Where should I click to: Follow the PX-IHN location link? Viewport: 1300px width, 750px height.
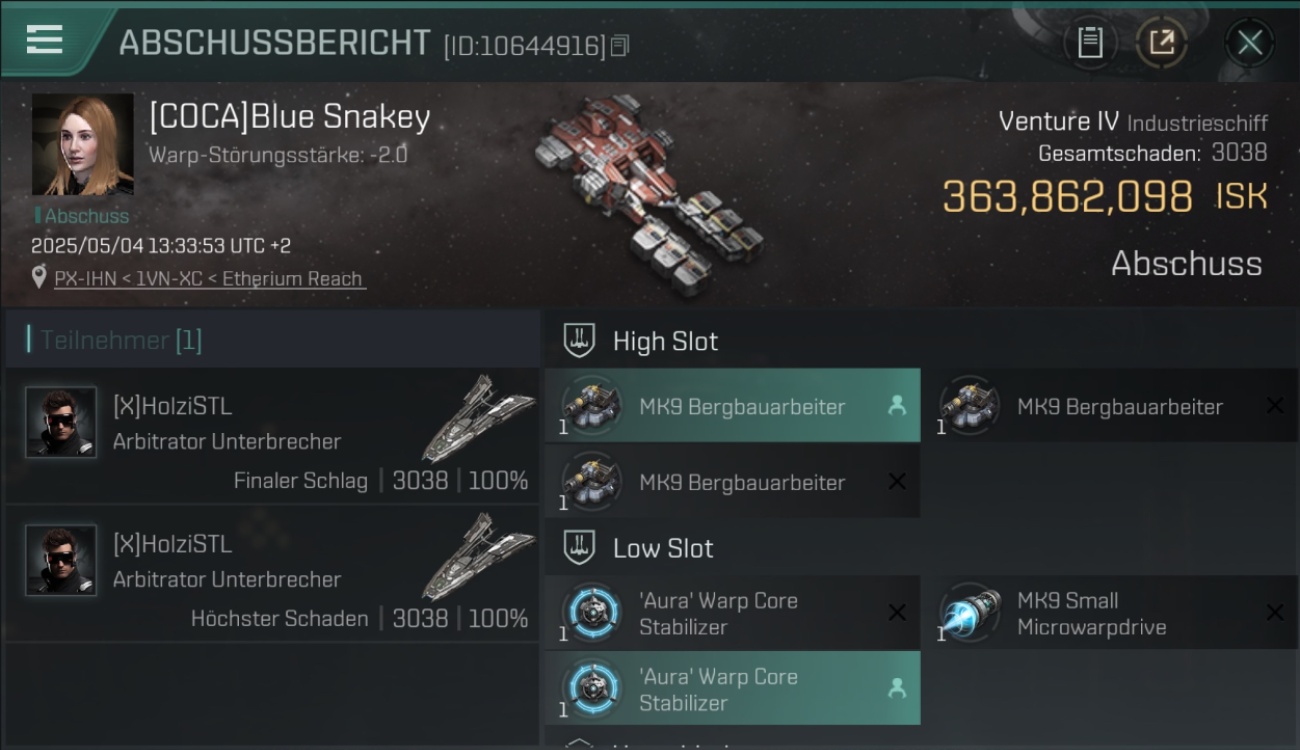(210, 279)
